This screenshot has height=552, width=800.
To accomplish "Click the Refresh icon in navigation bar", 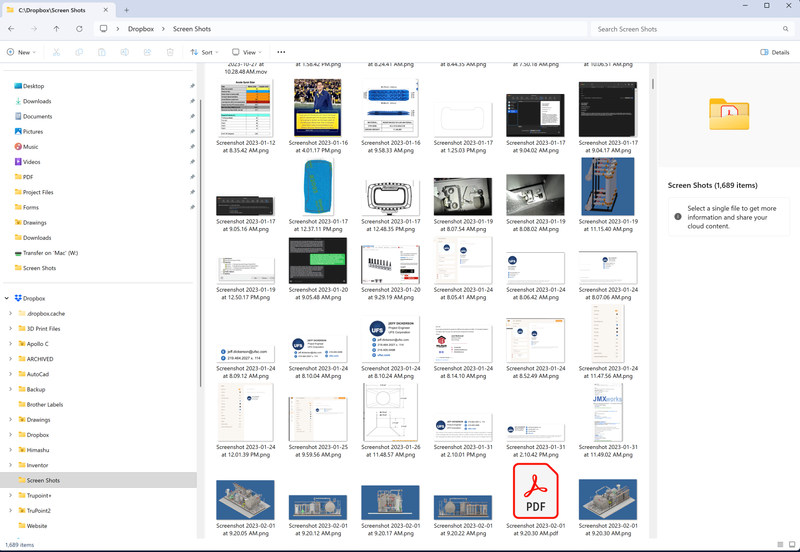I will 78,29.
